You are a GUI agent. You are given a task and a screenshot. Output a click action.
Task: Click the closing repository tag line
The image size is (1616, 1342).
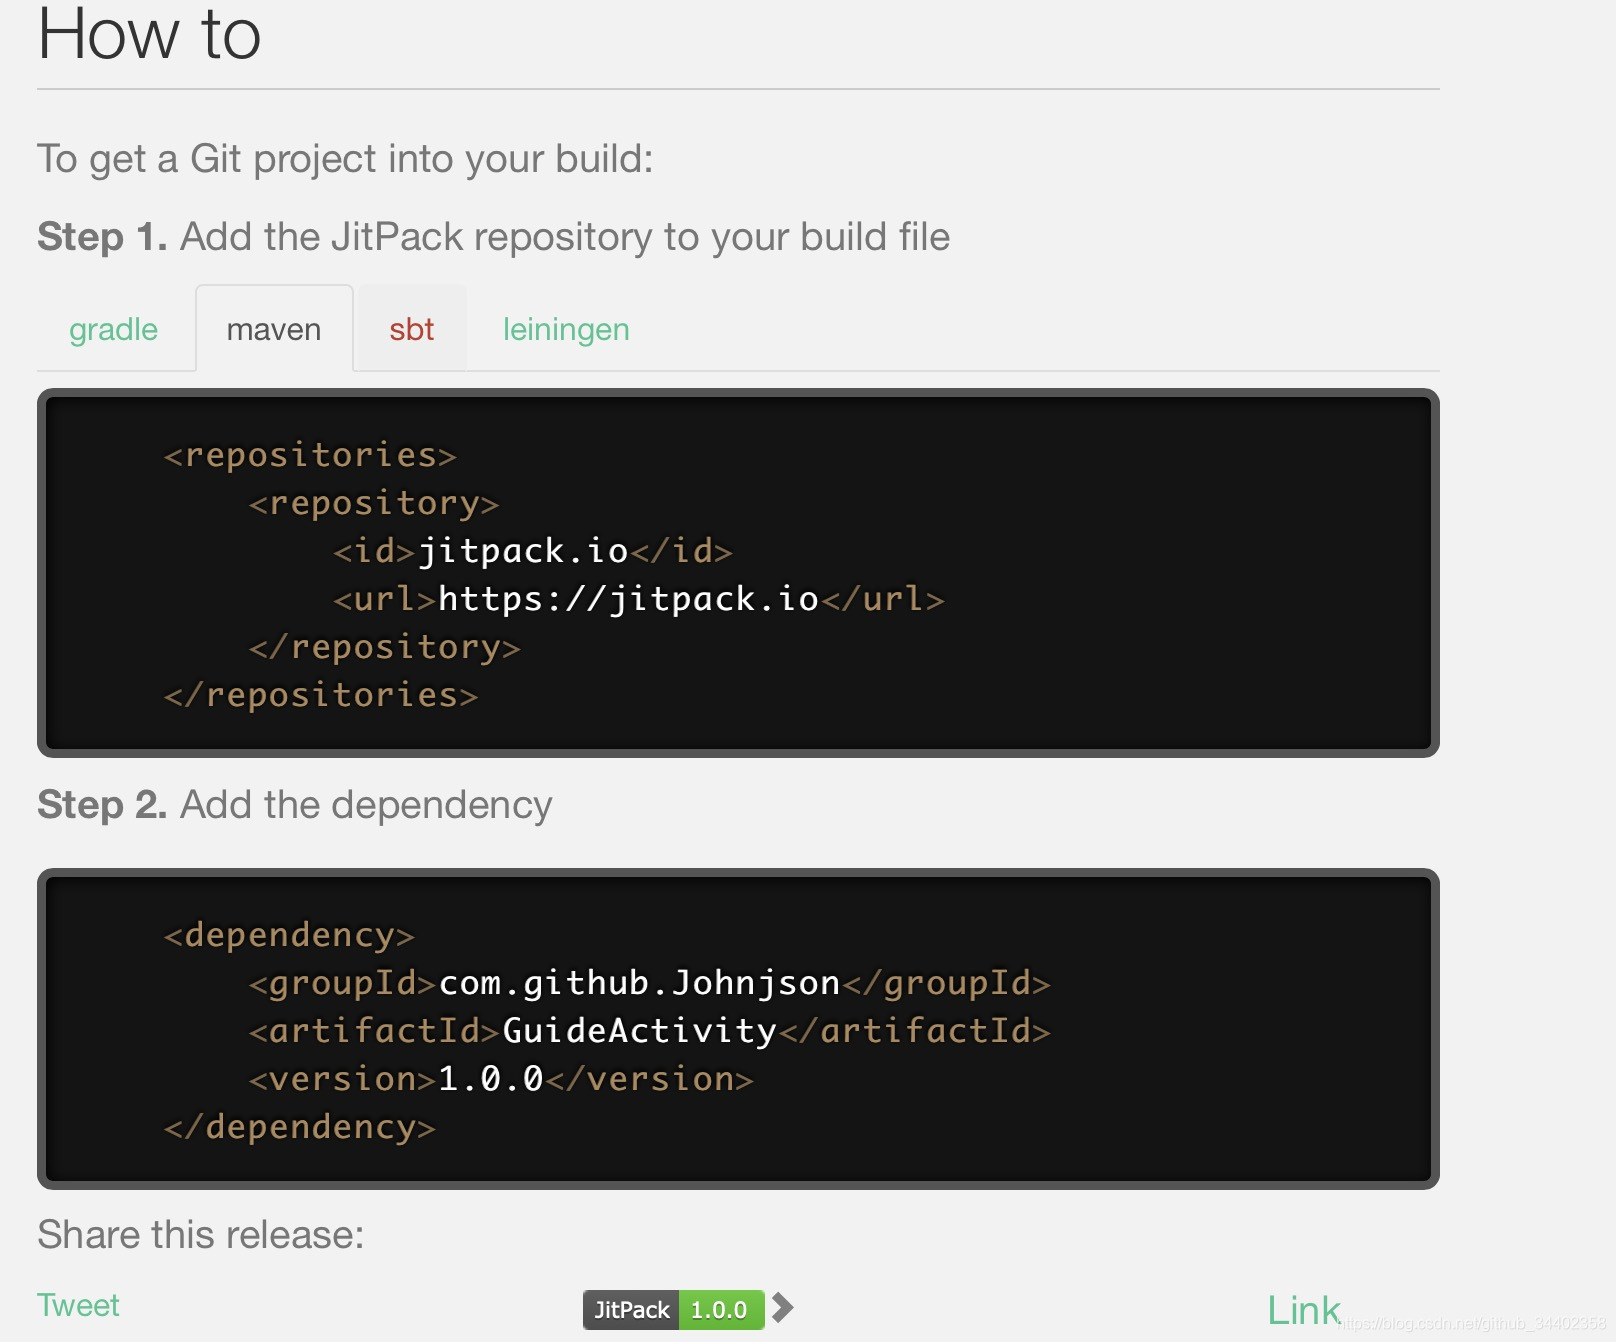(385, 647)
